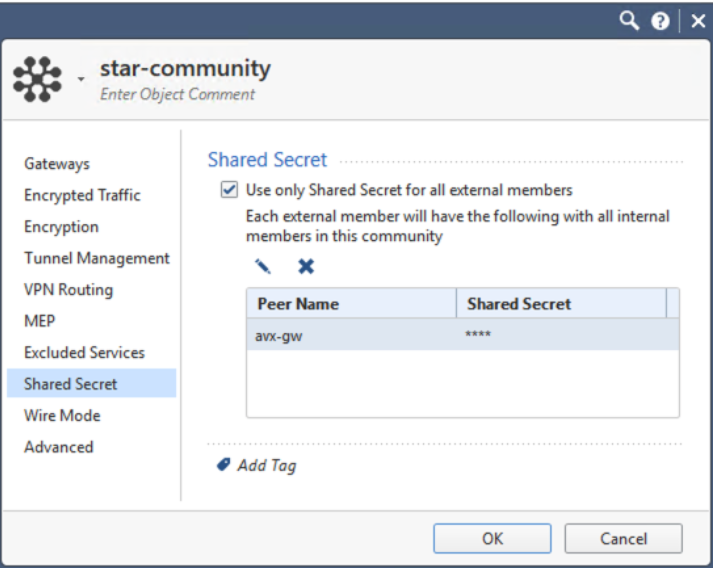Go to the Encryption settings page
713x568 pixels.
click(x=61, y=227)
